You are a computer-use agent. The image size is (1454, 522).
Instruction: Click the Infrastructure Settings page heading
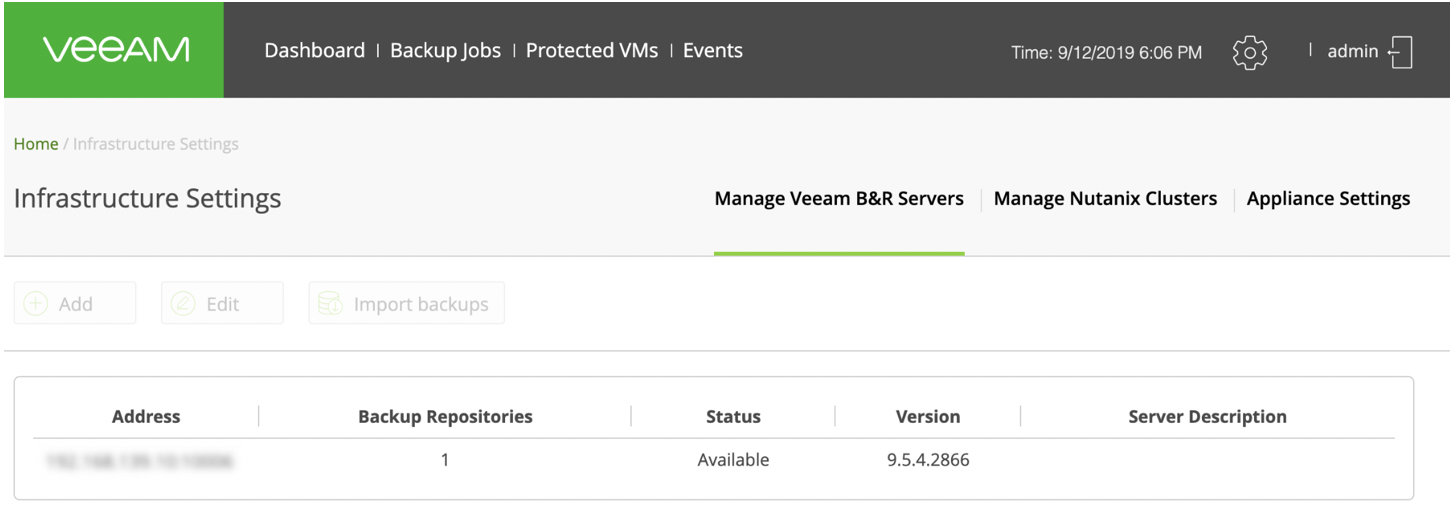click(147, 199)
